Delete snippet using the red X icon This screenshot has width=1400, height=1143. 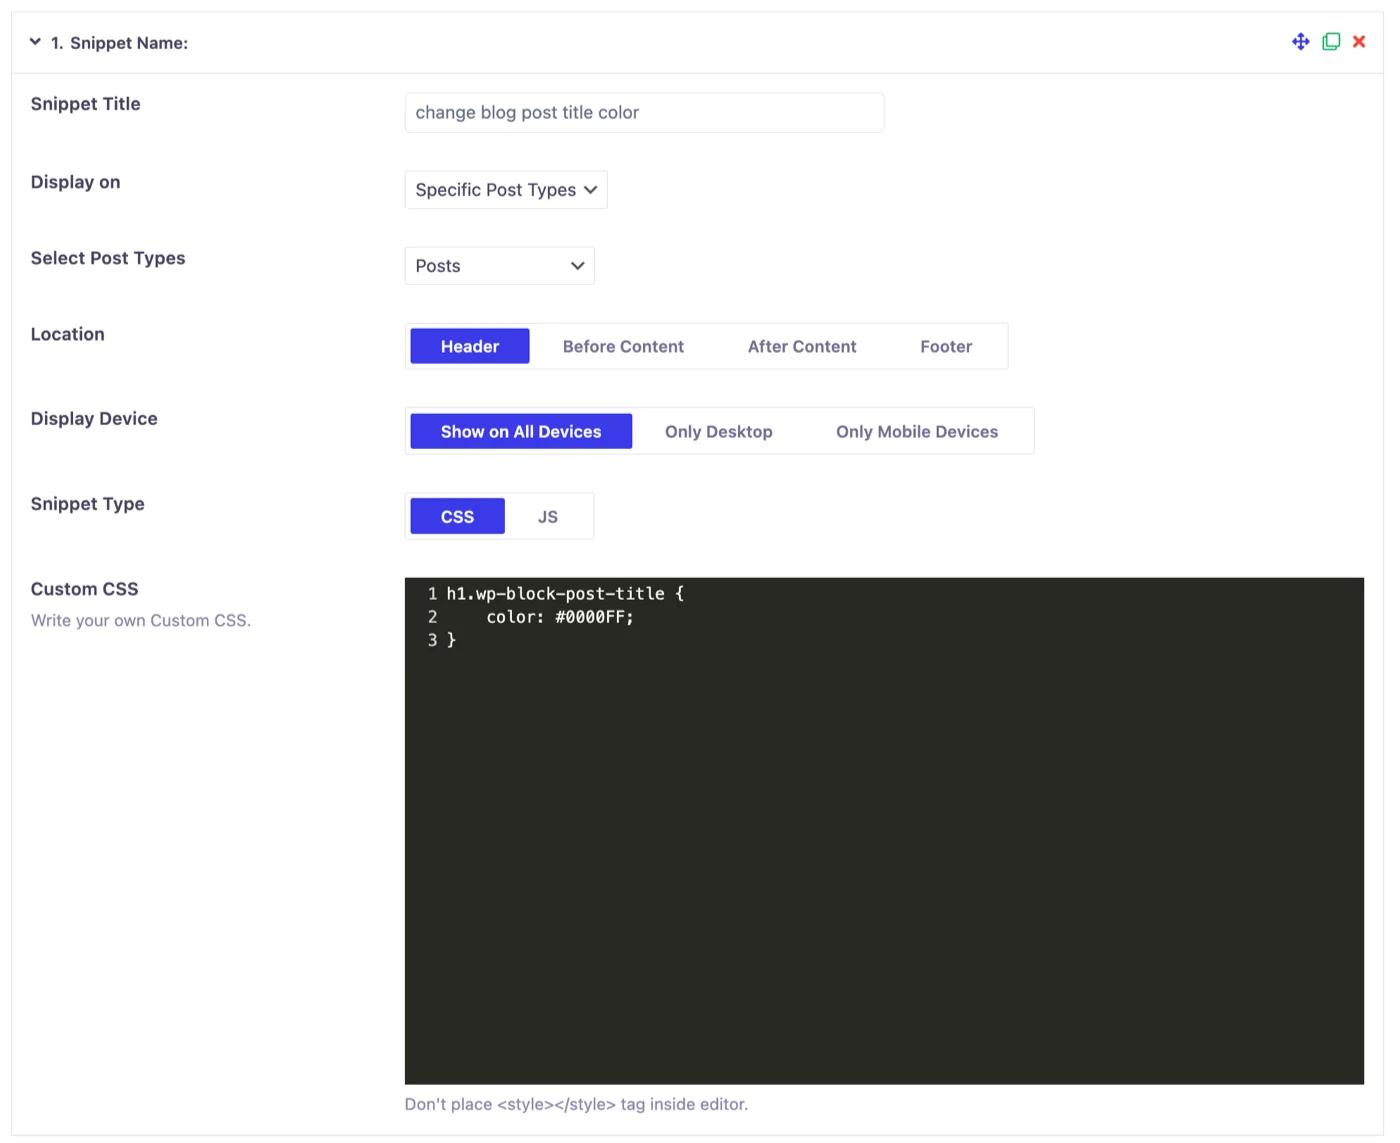click(1359, 42)
